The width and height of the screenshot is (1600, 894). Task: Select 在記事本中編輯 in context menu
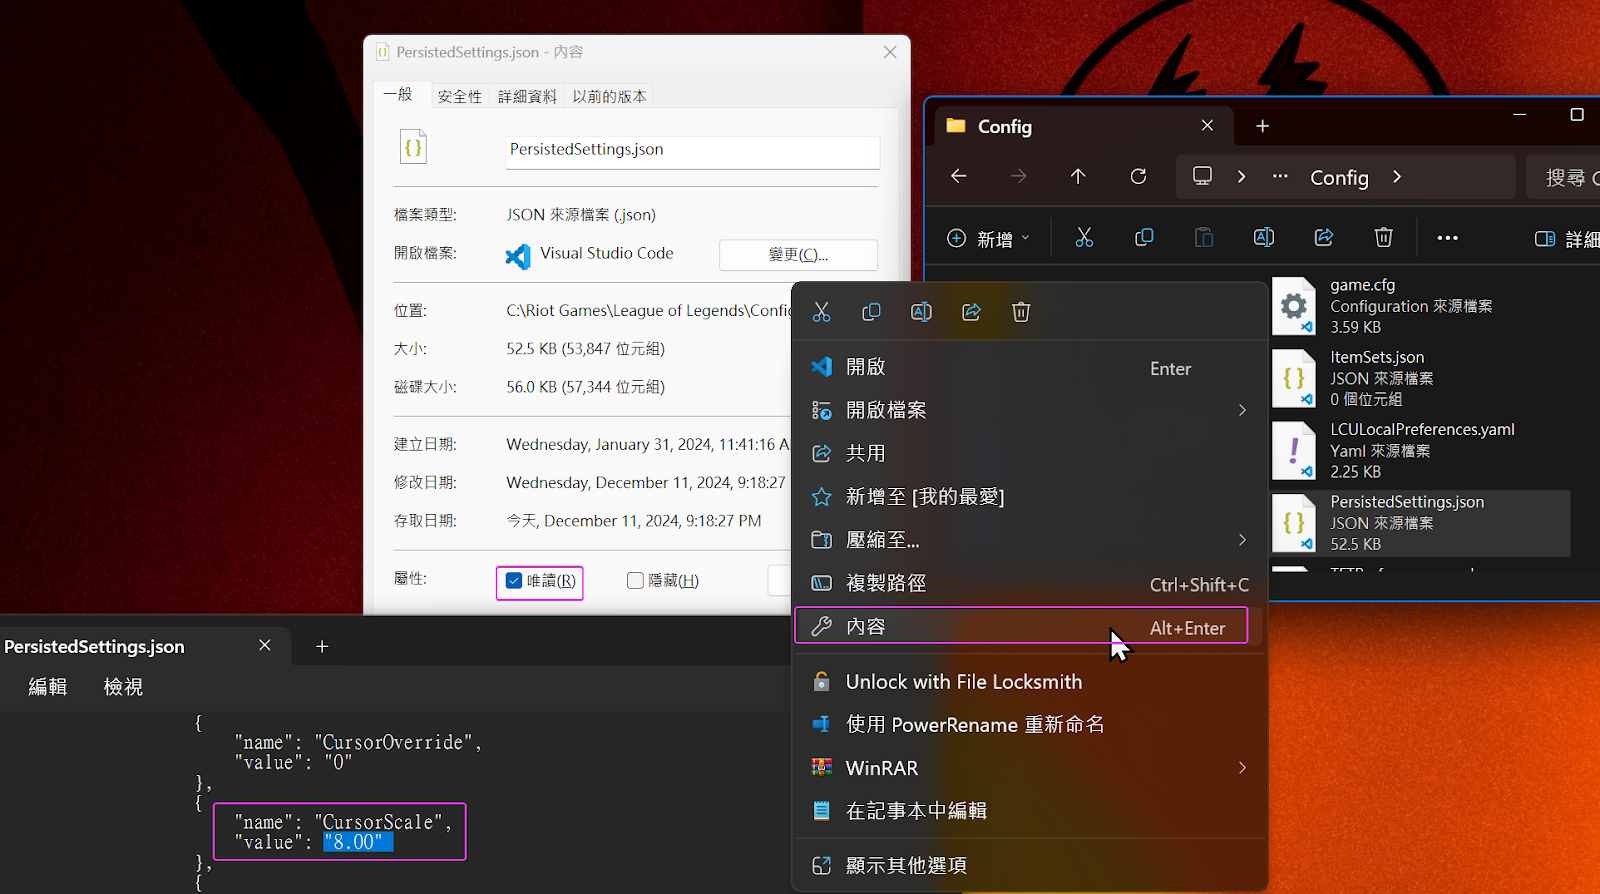click(1030, 811)
